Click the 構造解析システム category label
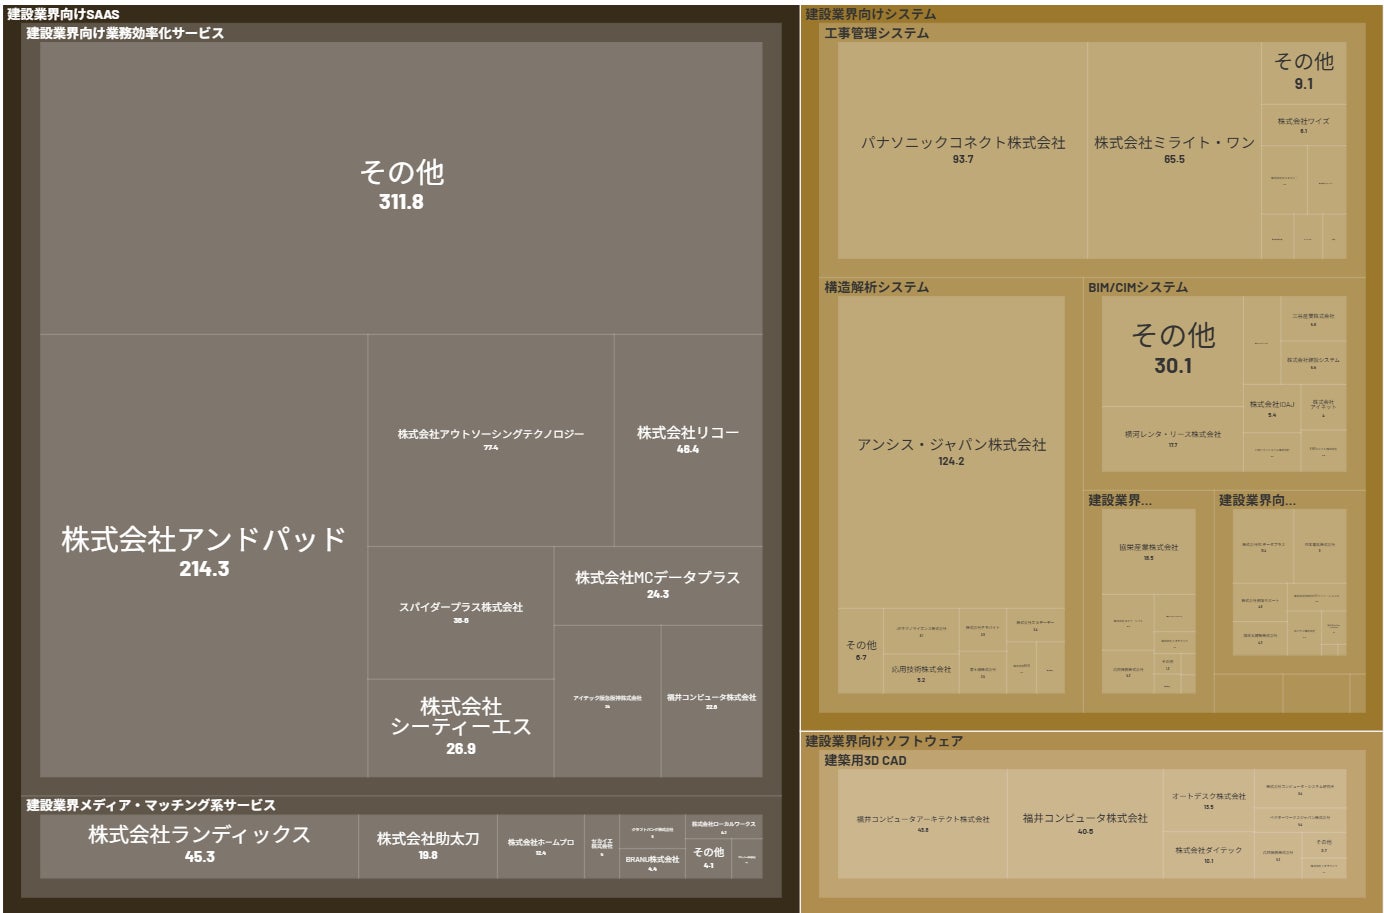Viewport: 1384px width, 913px height. click(877, 287)
